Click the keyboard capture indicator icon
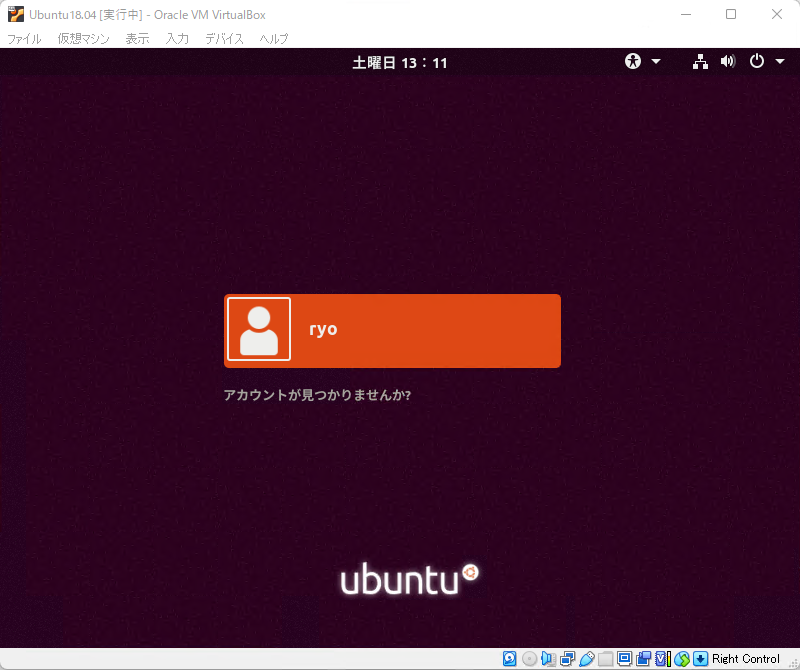800x670 pixels. coord(701,659)
